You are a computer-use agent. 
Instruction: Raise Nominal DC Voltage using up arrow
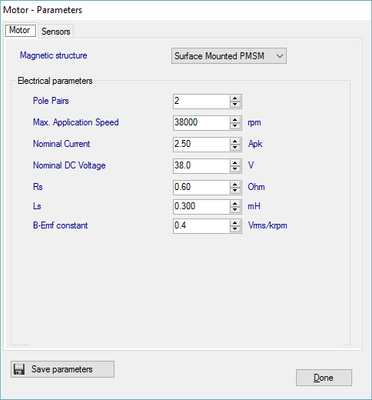pos(235,163)
